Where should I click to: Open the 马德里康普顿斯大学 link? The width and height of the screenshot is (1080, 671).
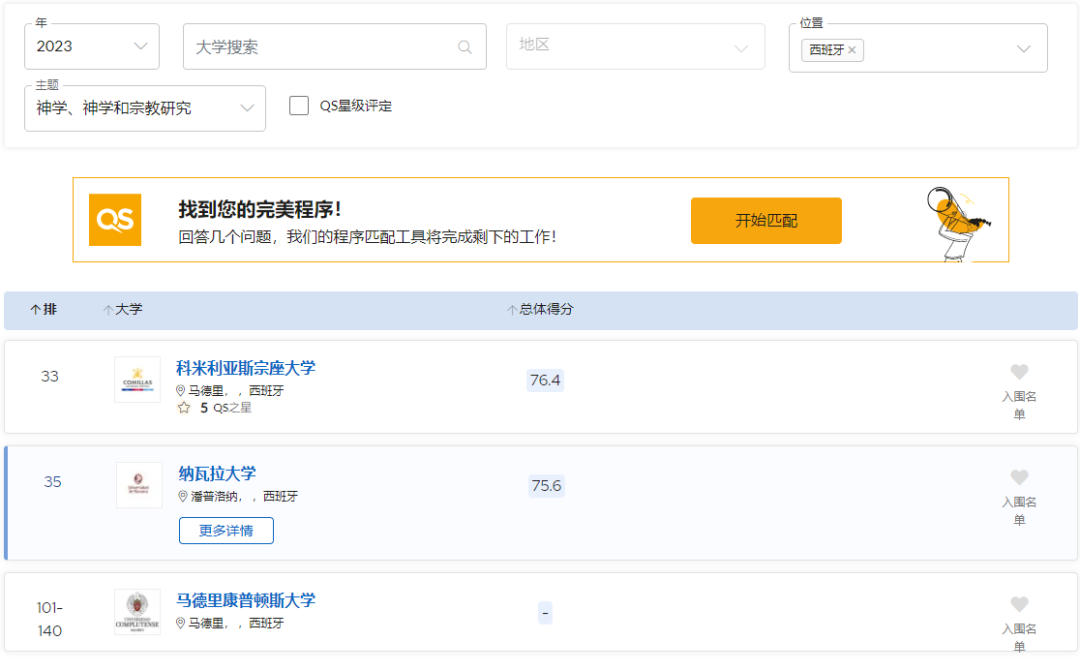coord(246,600)
